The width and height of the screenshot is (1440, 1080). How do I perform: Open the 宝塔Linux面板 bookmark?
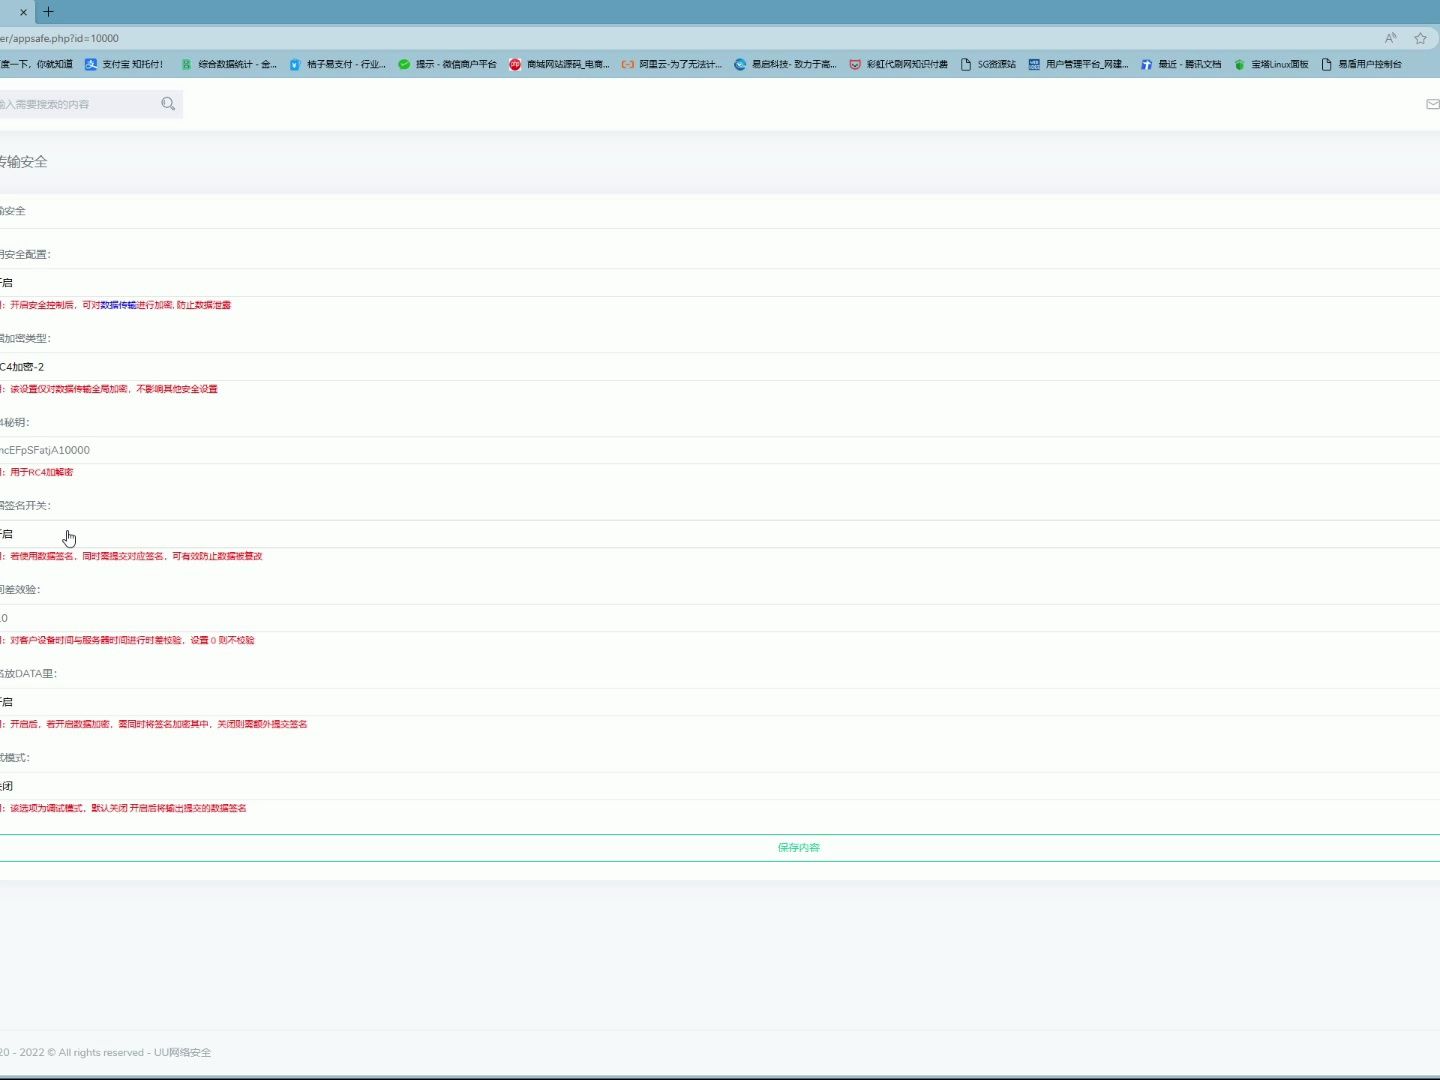pyautogui.click(x=1271, y=64)
